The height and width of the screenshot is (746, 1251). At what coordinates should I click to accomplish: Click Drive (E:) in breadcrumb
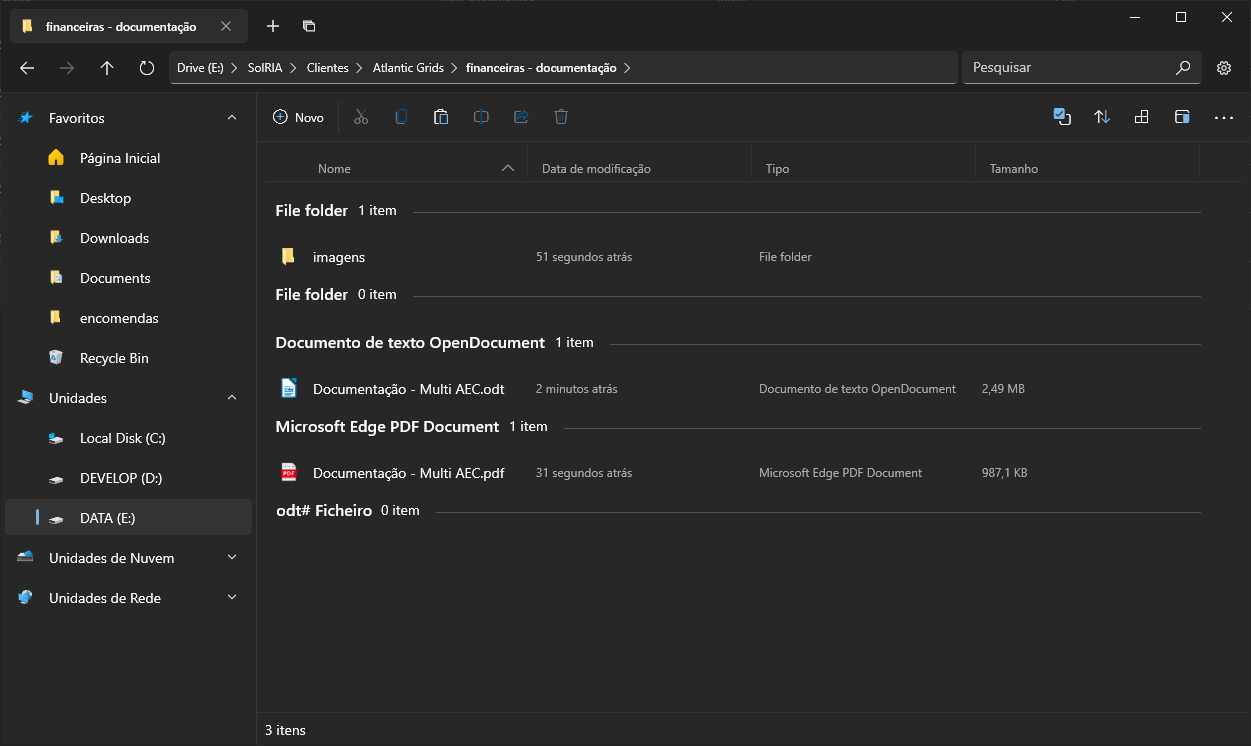click(200, 68)
